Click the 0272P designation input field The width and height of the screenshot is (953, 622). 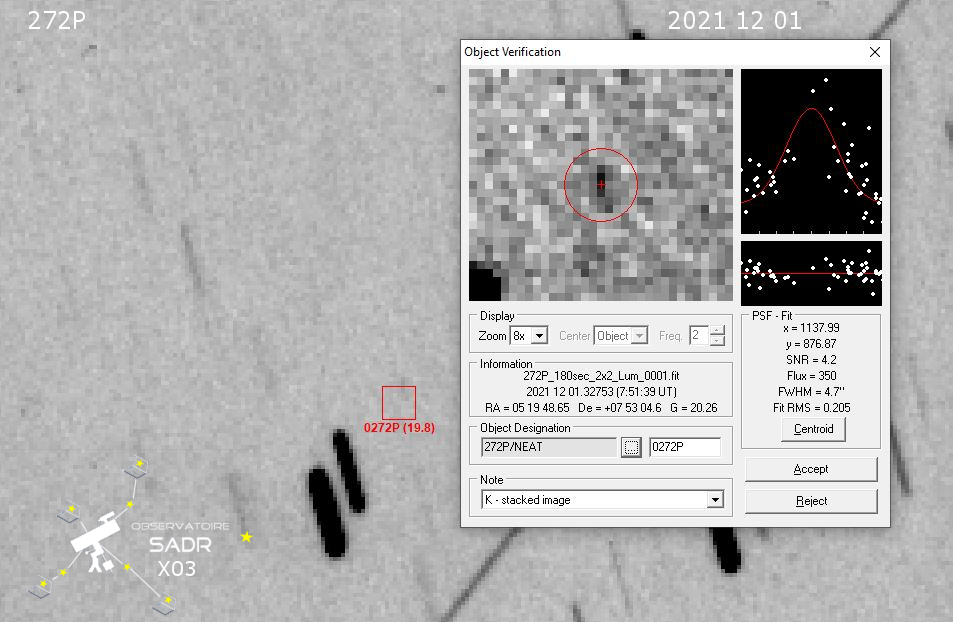pos(684,448)
